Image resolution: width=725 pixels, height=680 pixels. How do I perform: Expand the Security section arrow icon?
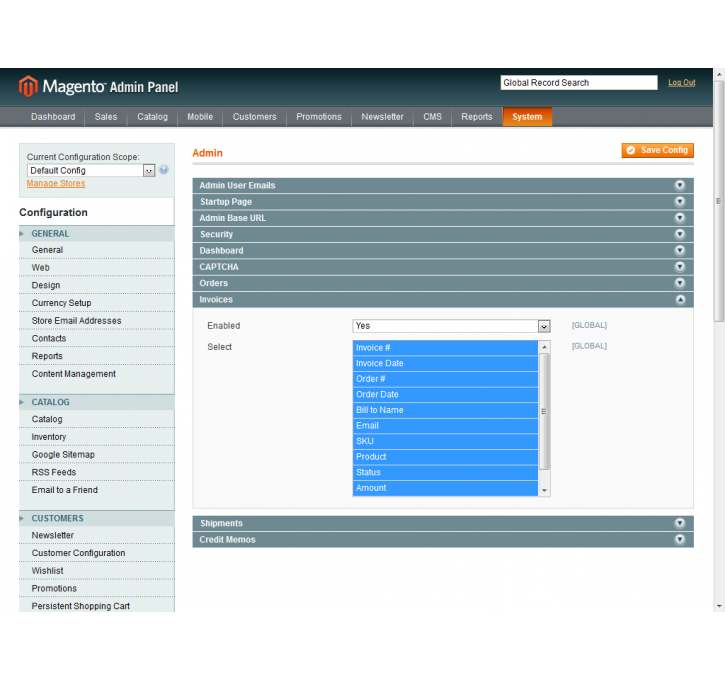(680, 234)
